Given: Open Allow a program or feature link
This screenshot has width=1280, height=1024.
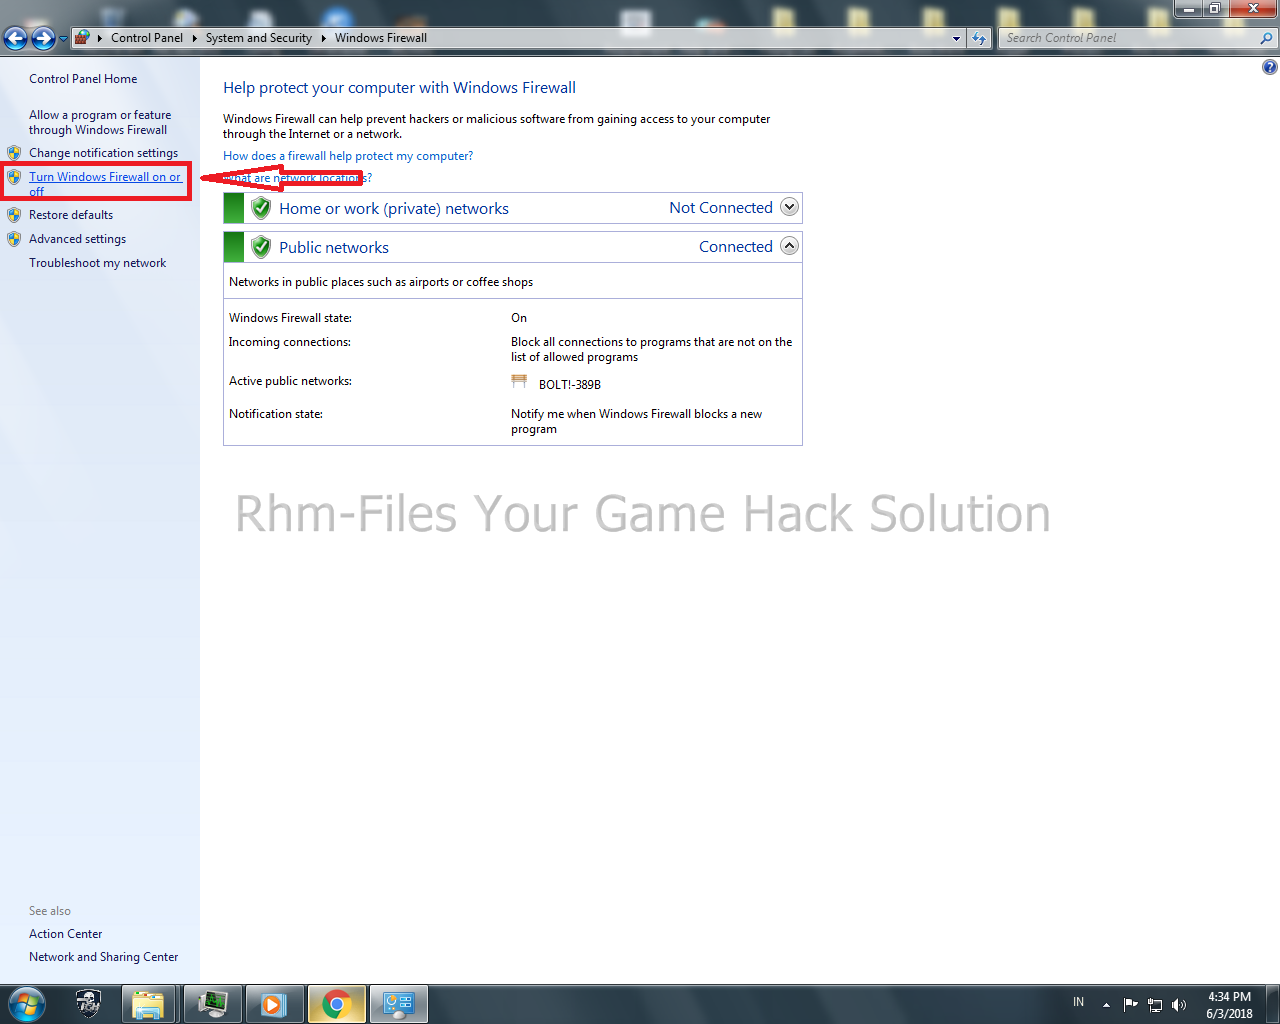Looking at the screenshot, I should pyautogui.click(x=100, y=122).
